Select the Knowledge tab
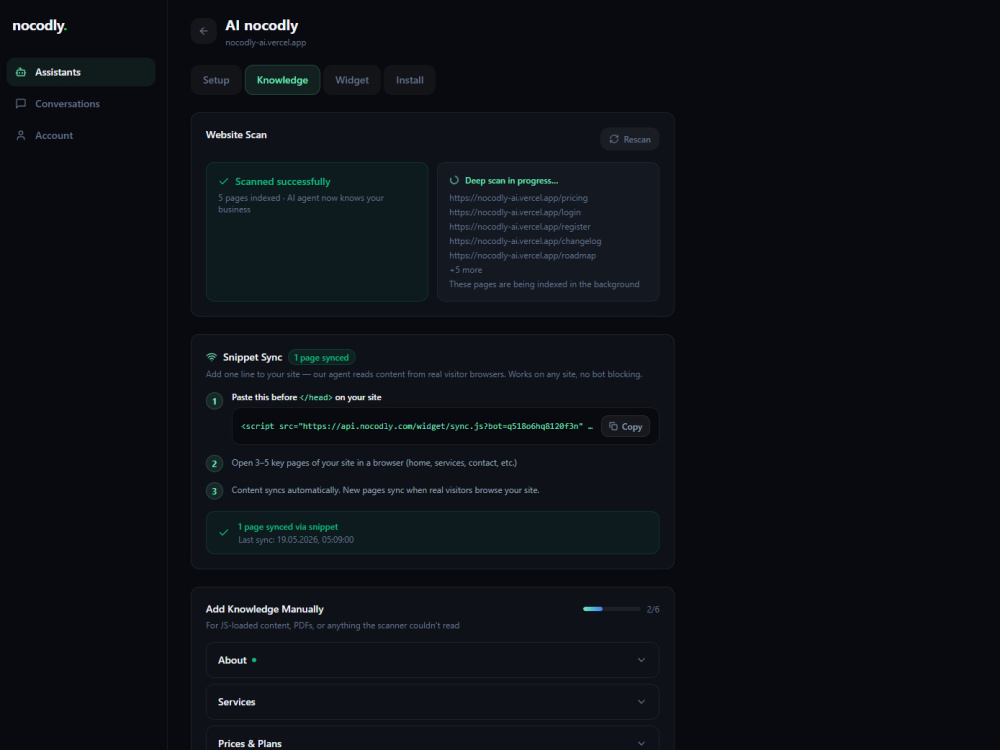Screen dimensions: 1000x750 click(x=283, y=80)
